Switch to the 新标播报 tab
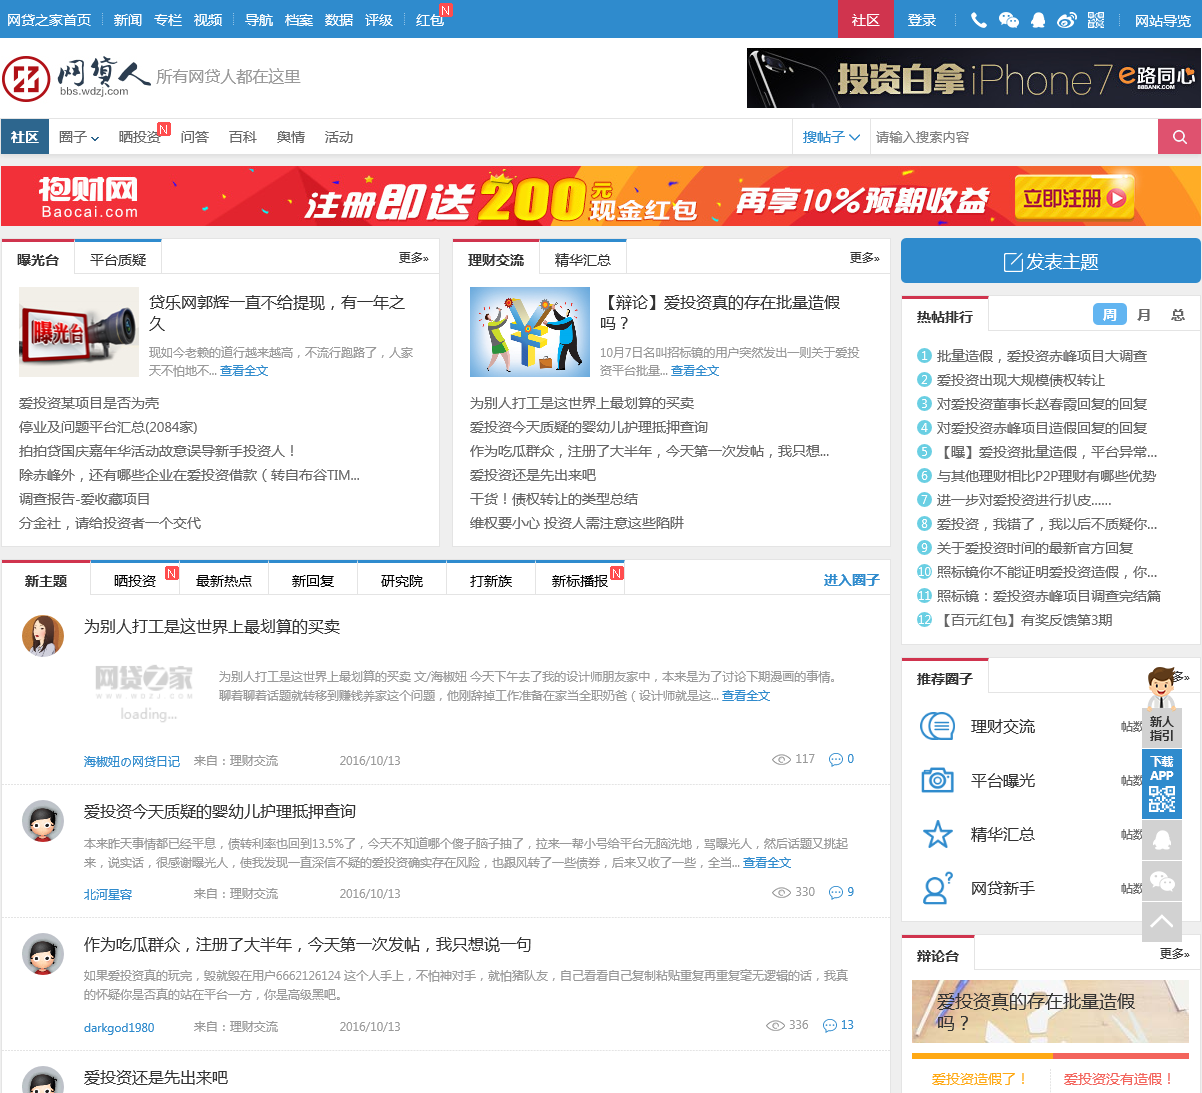Viewport: 1202px width, 1093px height. coord(580,580)
